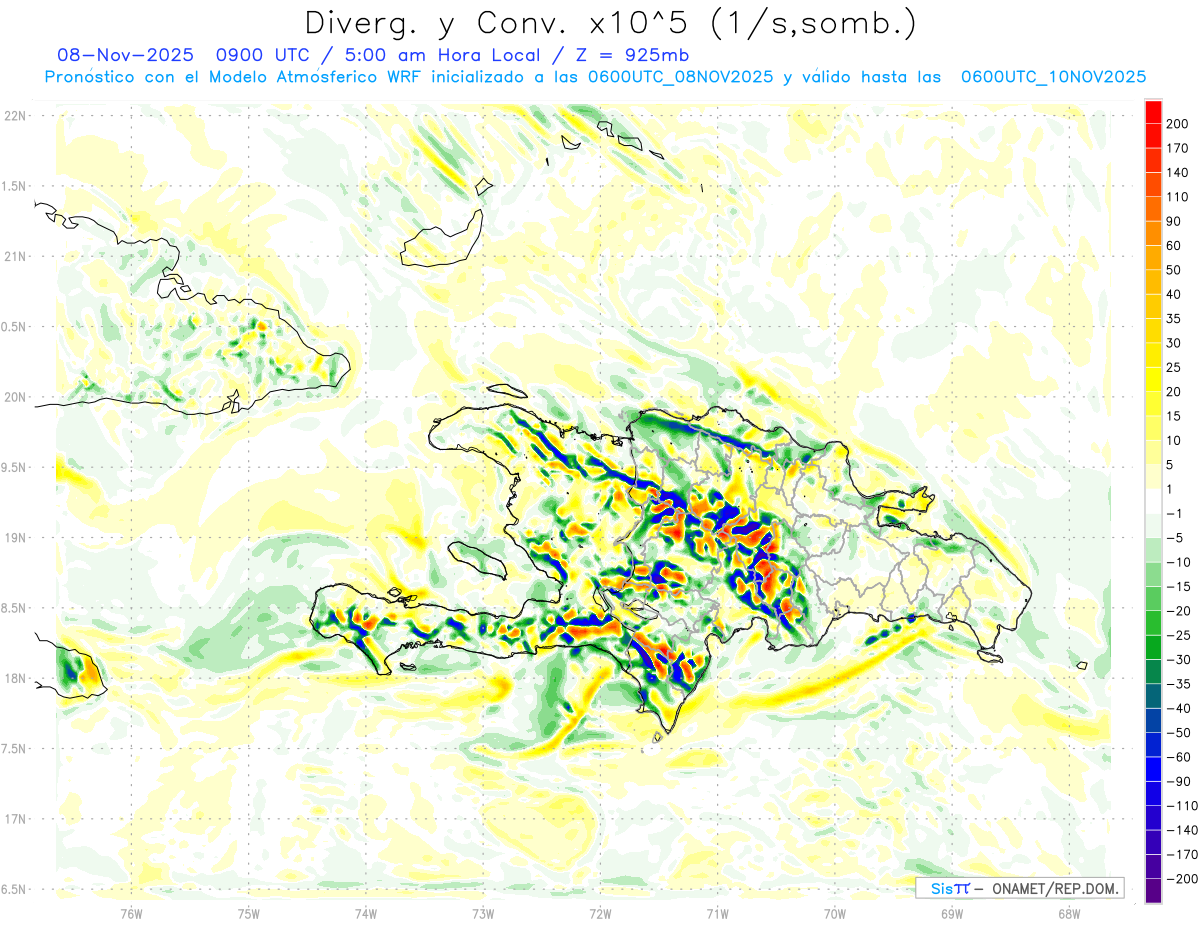Click the topmost red colorbar swatch above 200

click(x=1153, y=111)
